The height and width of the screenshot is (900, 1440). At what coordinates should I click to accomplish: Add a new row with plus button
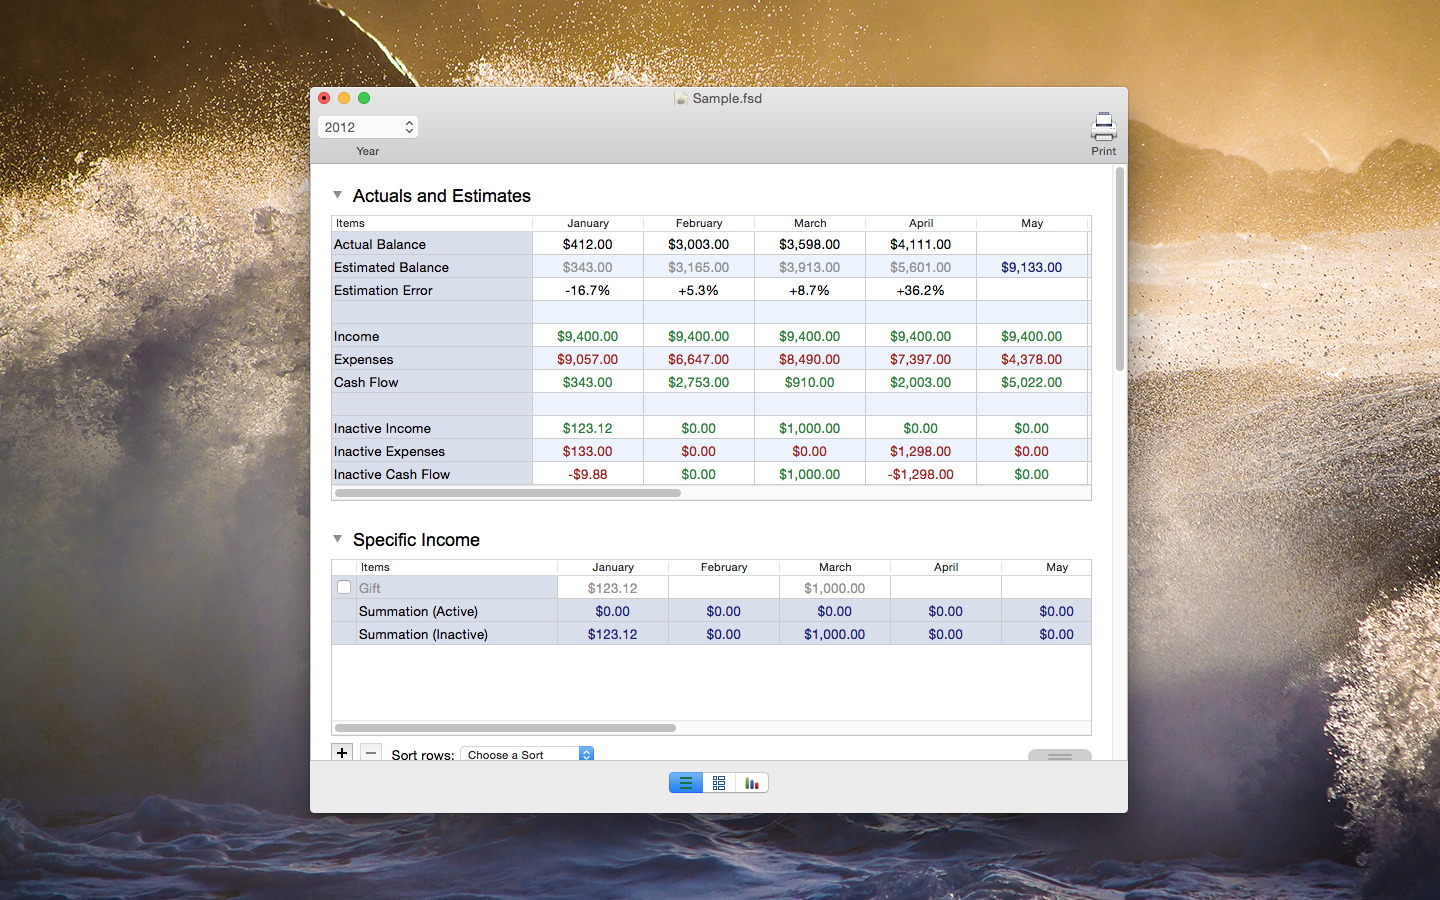[x=342, y=753]
